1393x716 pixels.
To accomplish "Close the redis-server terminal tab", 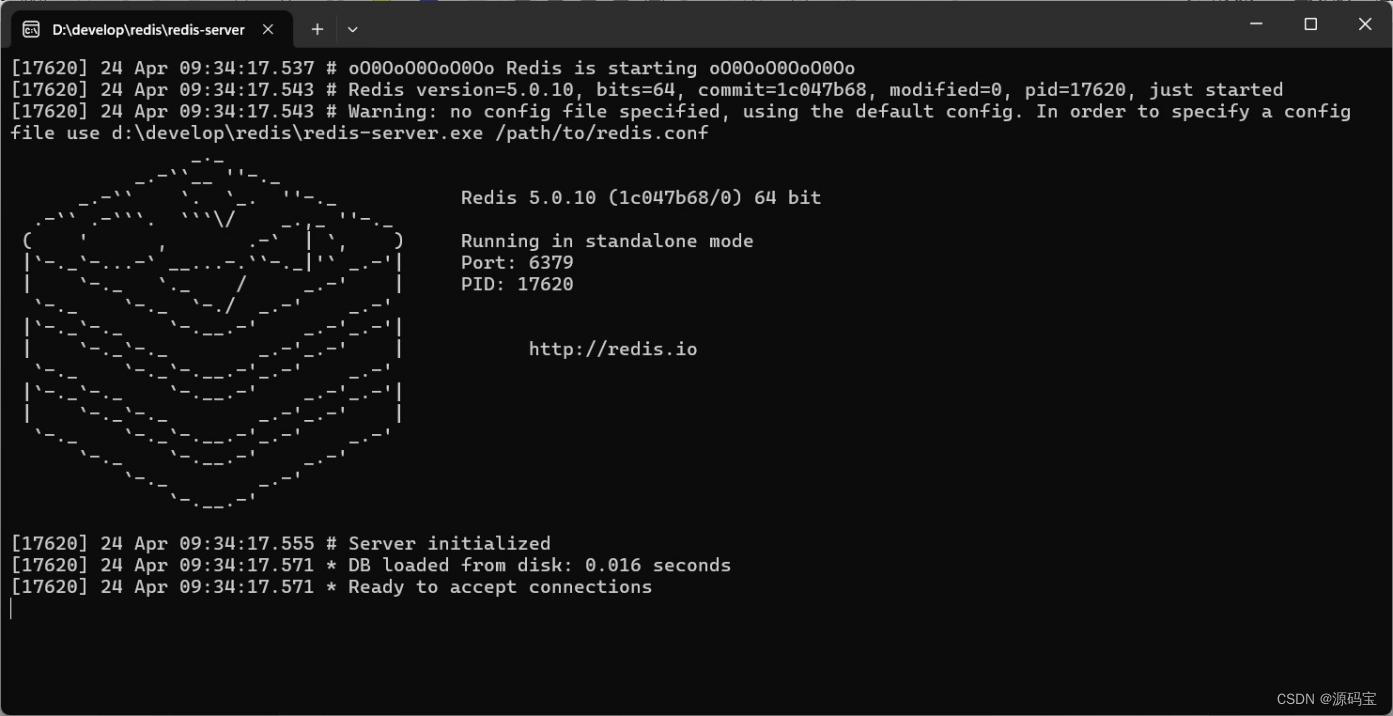I will point(267,29).
